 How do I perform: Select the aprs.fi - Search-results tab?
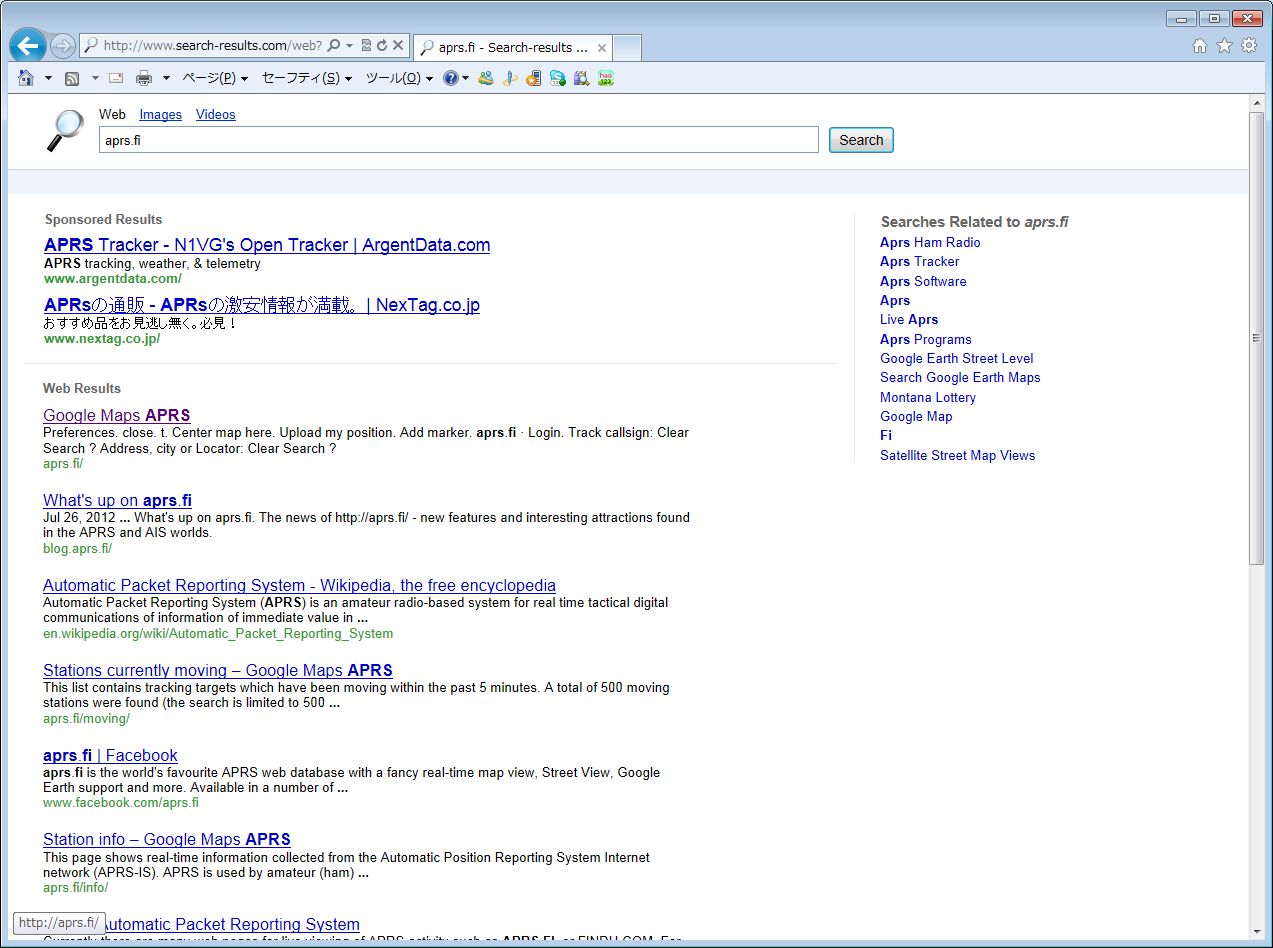tap(512, 48)
